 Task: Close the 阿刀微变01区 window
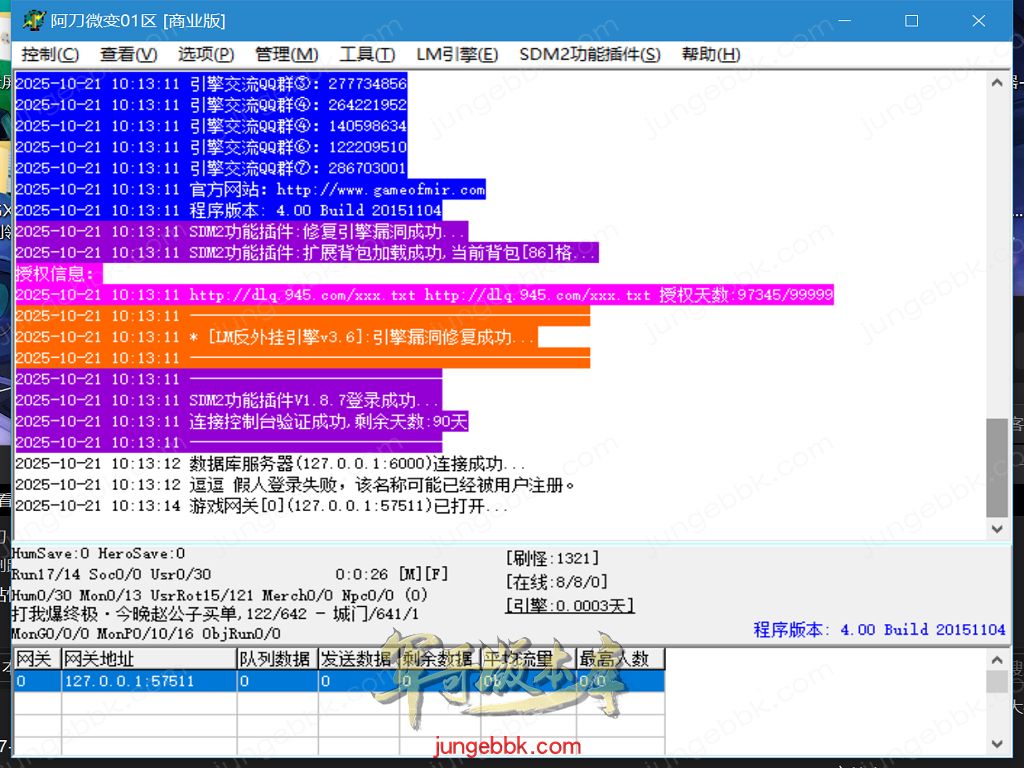[x=979, y=21]
